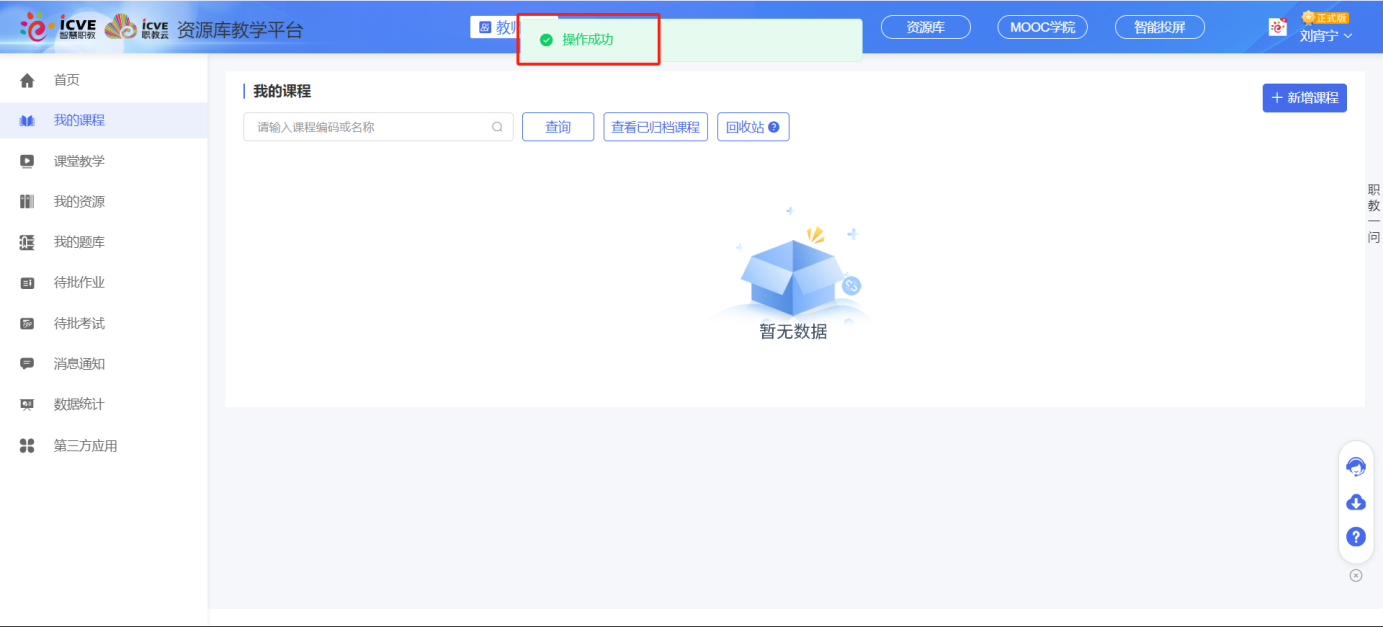Image resolution: width=1383 pixels, height=627 pixels.
Task: Click the online customer service headset icon
Action: coord(1356,466)
